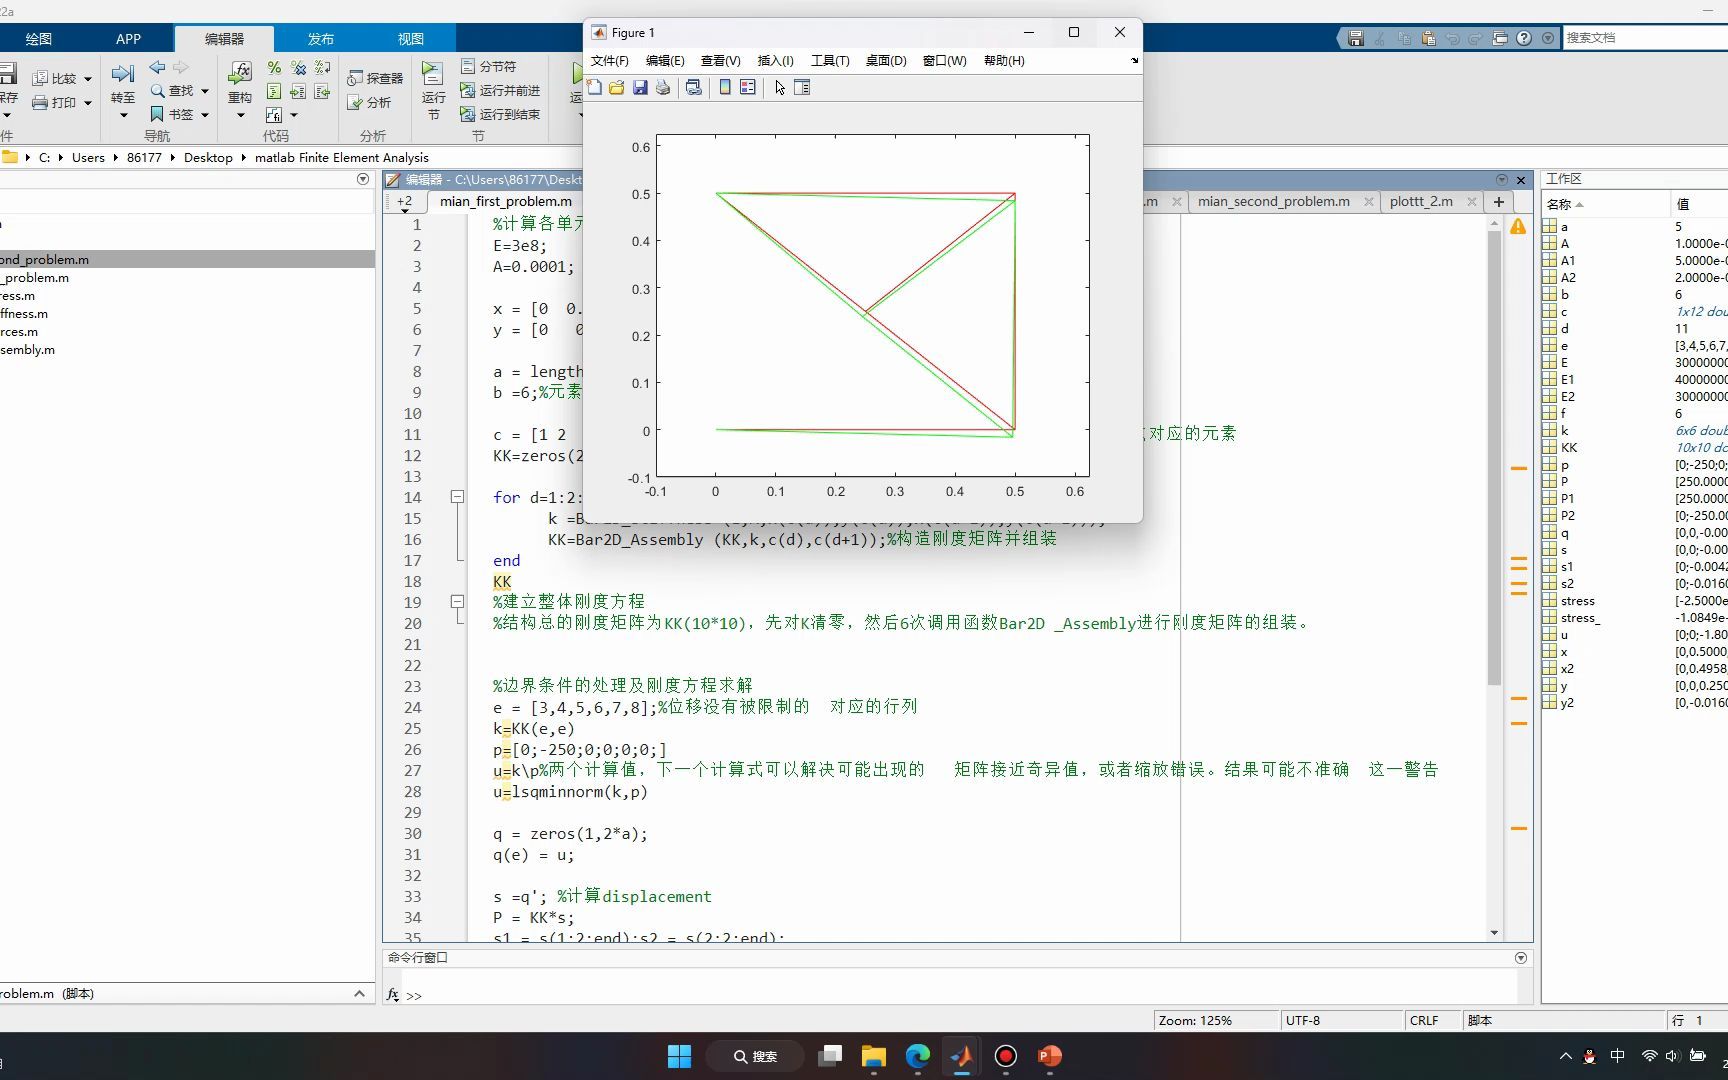Viewport: 1728px width, 1080px height.
Task: Open the quick access toolbar dropdown arrow
Action: 1548,38
